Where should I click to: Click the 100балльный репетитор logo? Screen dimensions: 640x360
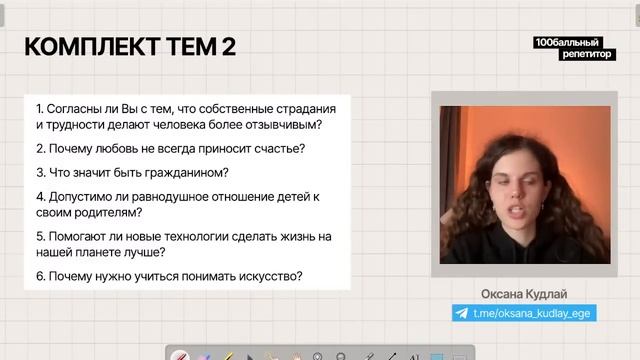pyautogui.click(x=574, y=48)
